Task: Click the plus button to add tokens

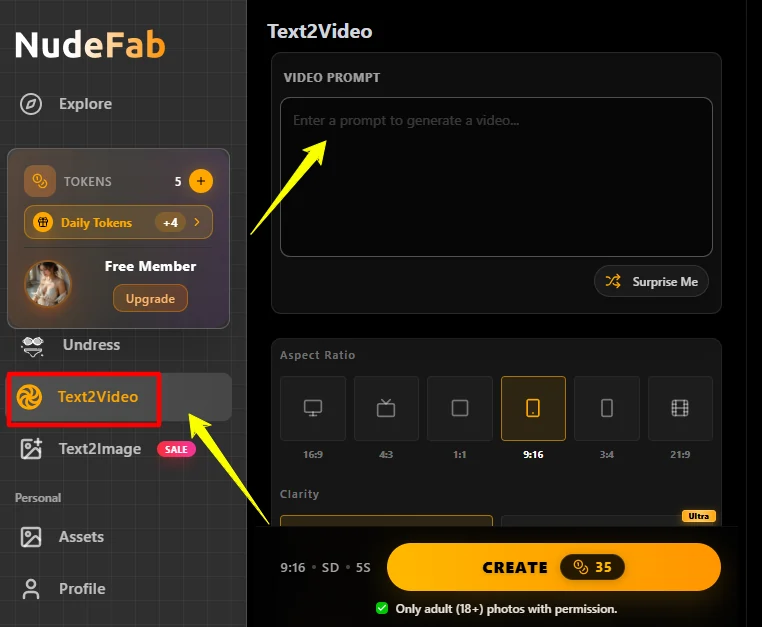Action: pos(201,181)
